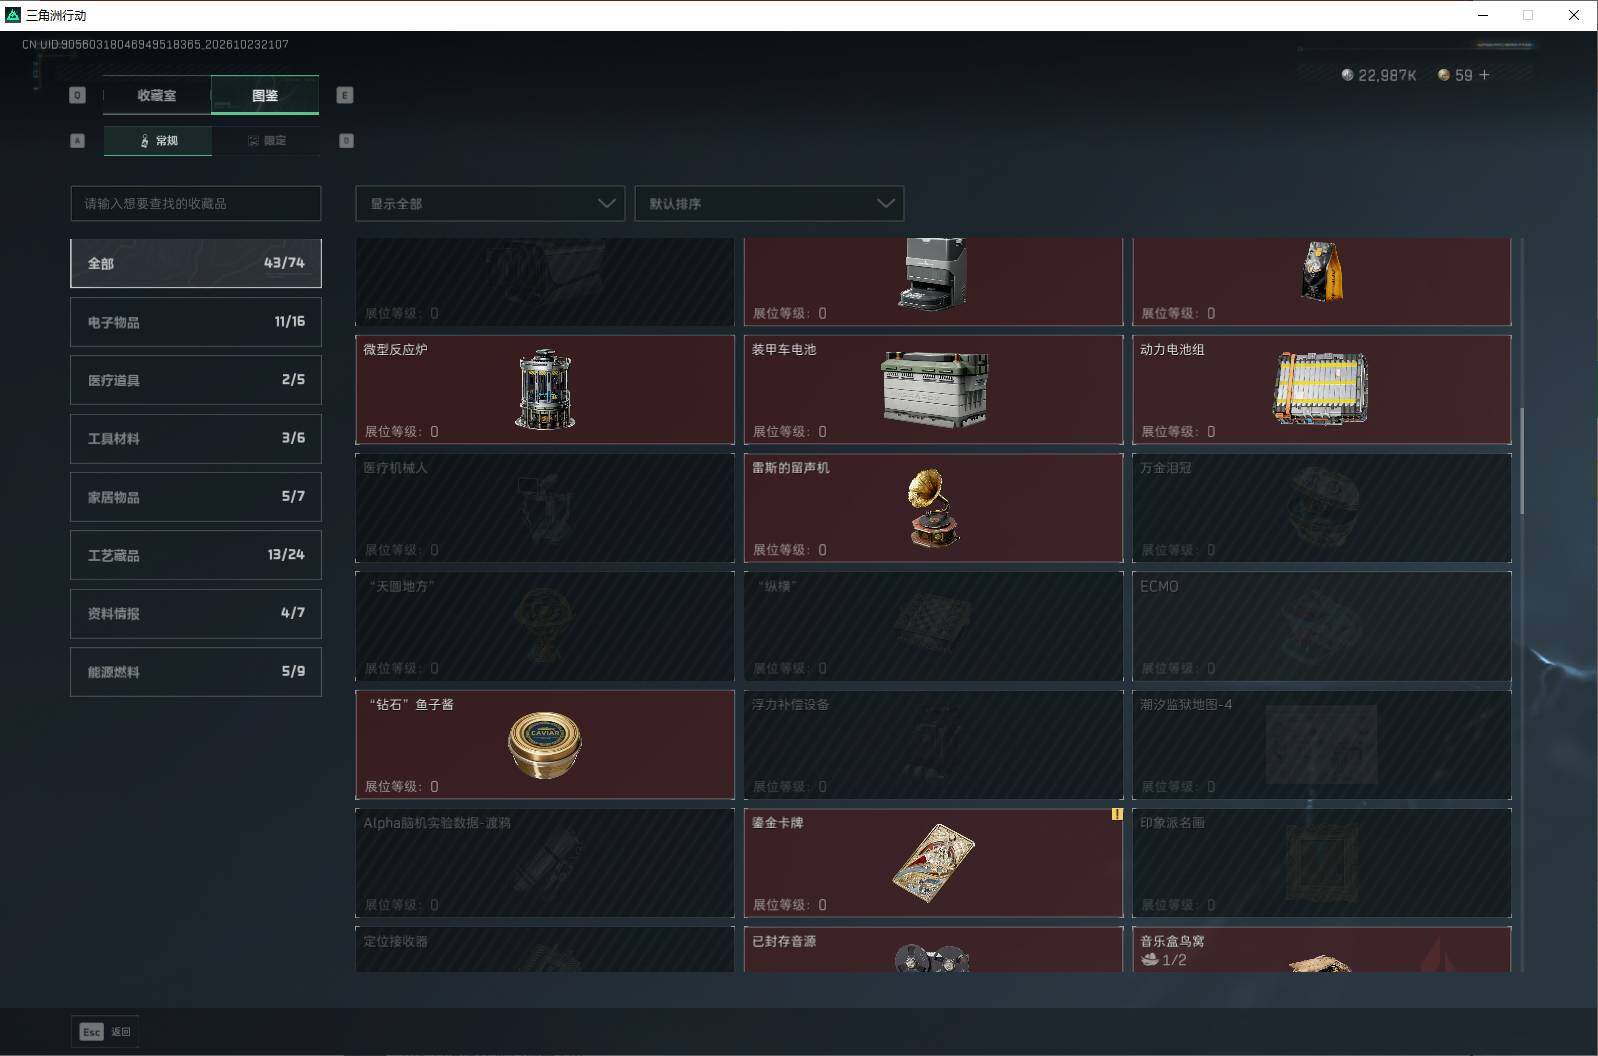Select the locked 浮力补偿设备 card

coord(933,745)
